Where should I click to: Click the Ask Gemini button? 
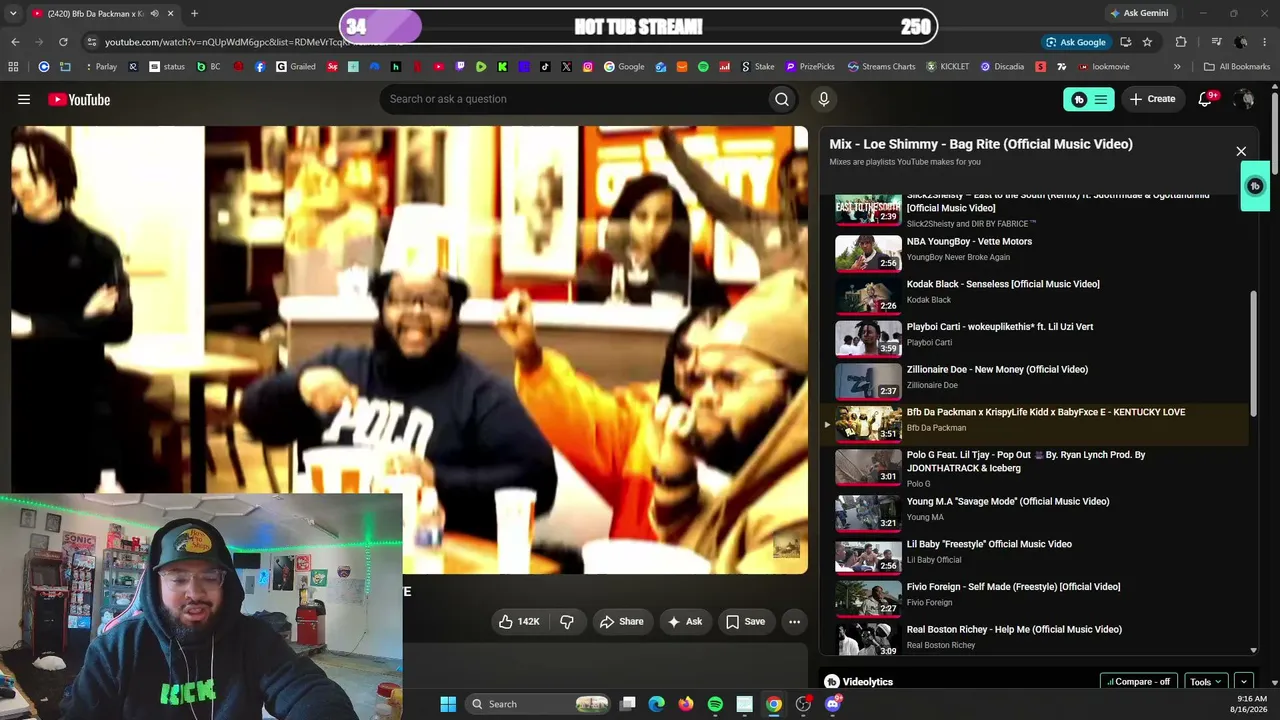pos(1138,13)
